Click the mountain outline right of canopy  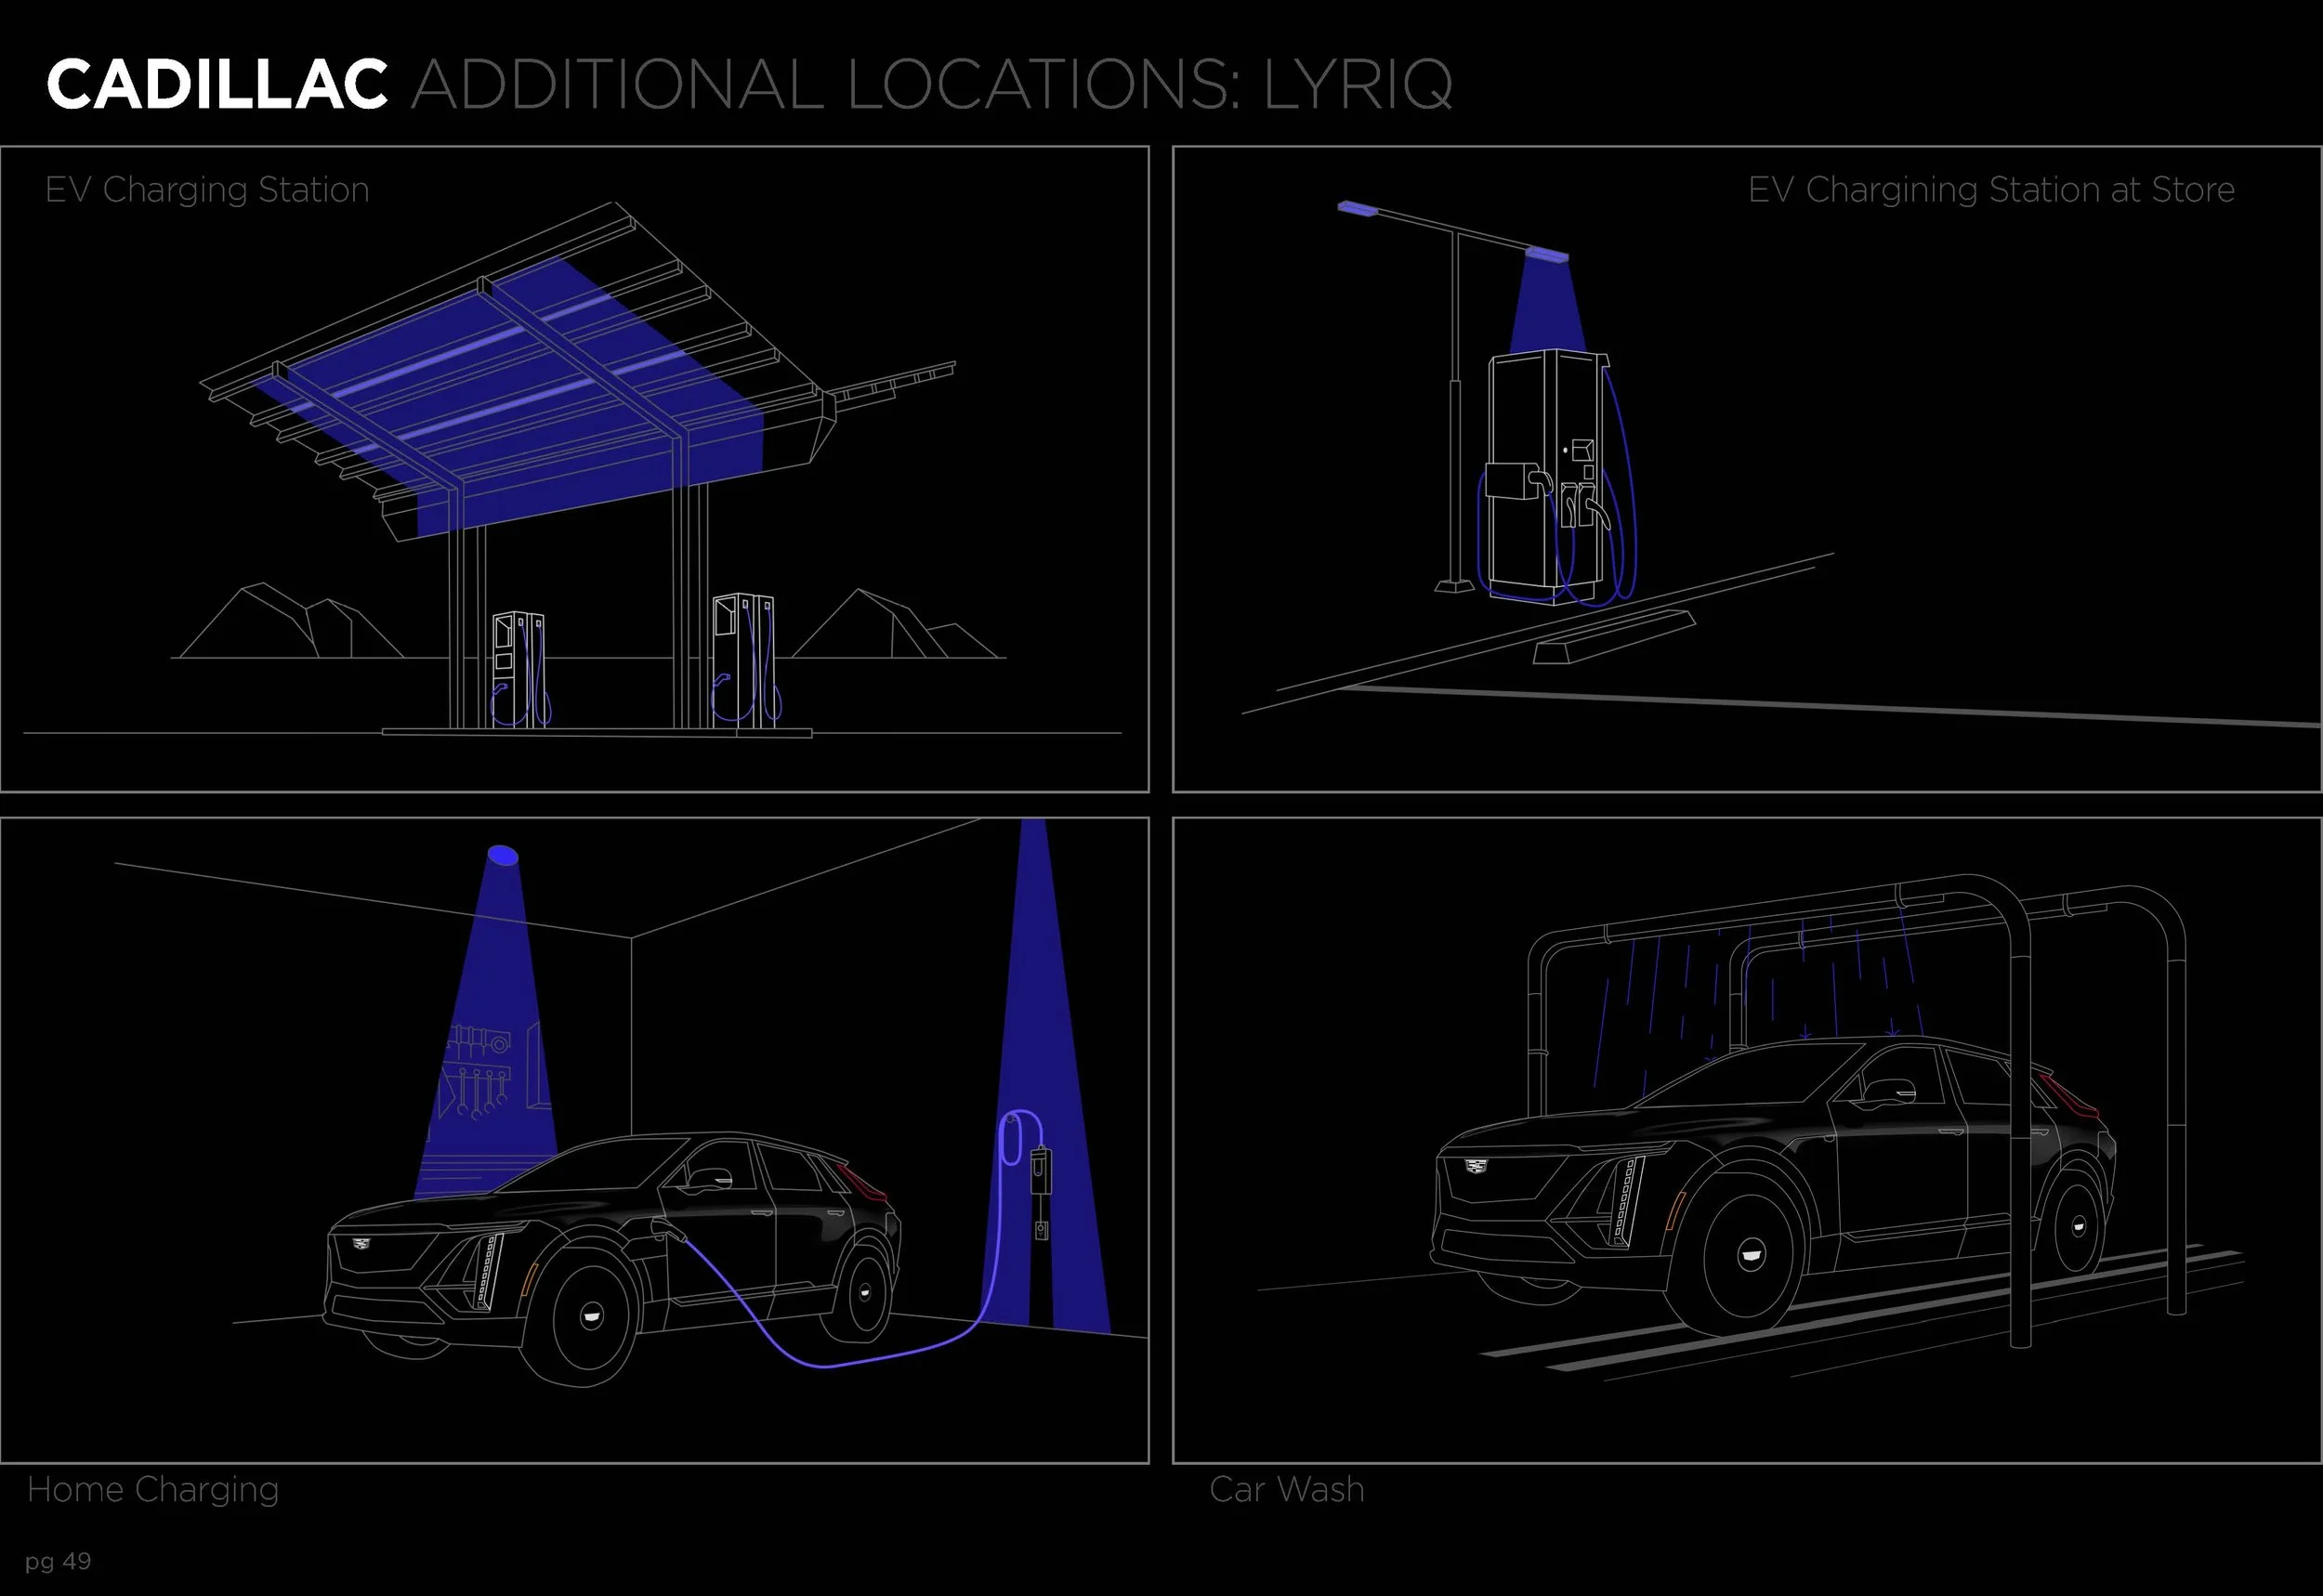(x=896, y=624)
